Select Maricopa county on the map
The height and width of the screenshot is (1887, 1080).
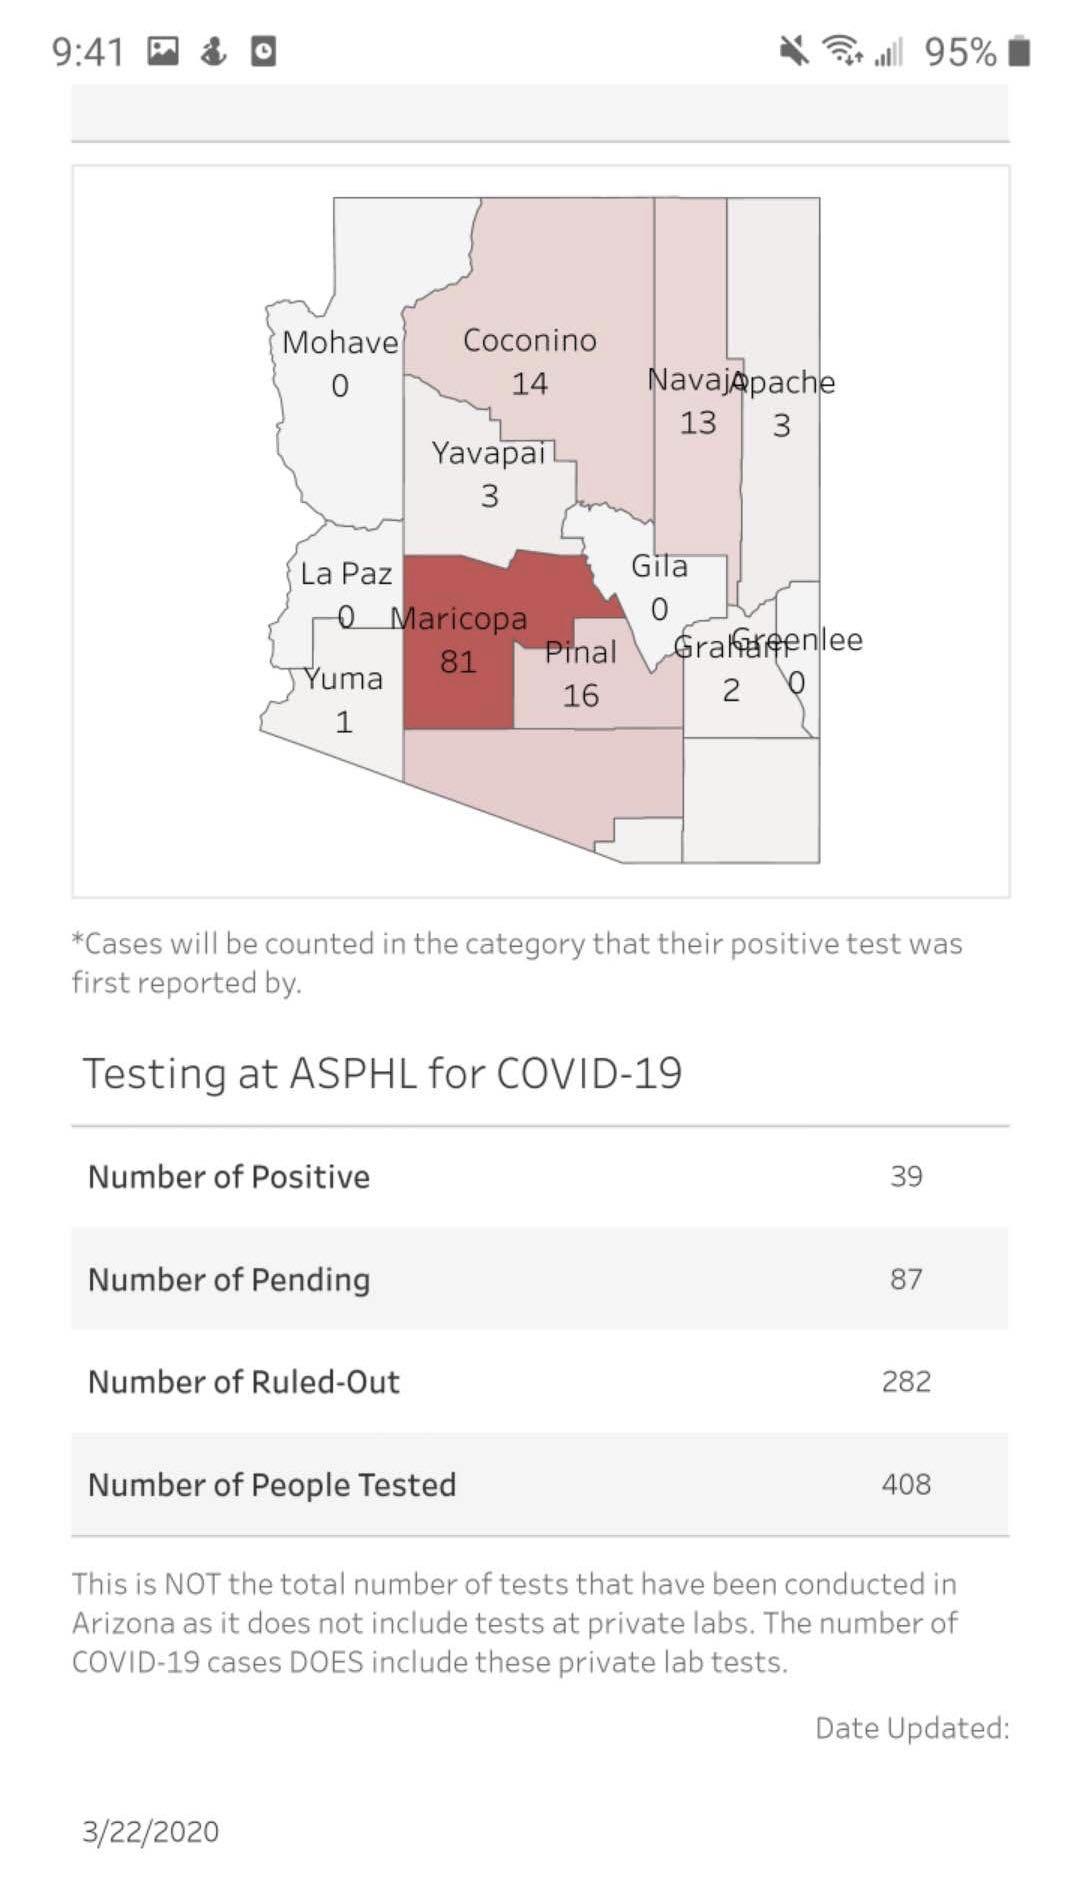coord(459,642)
